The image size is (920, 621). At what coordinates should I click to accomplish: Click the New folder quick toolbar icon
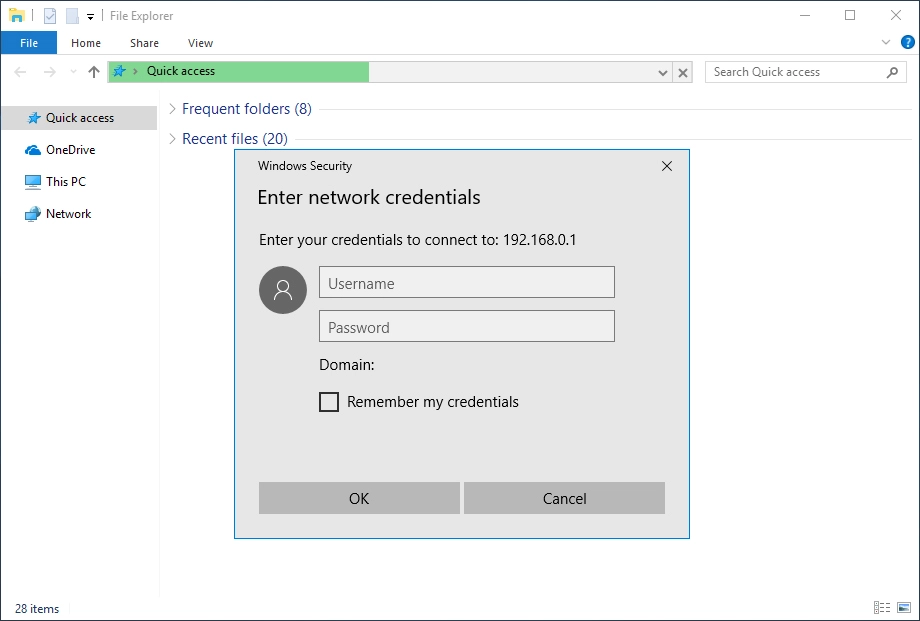click(72, 16)
